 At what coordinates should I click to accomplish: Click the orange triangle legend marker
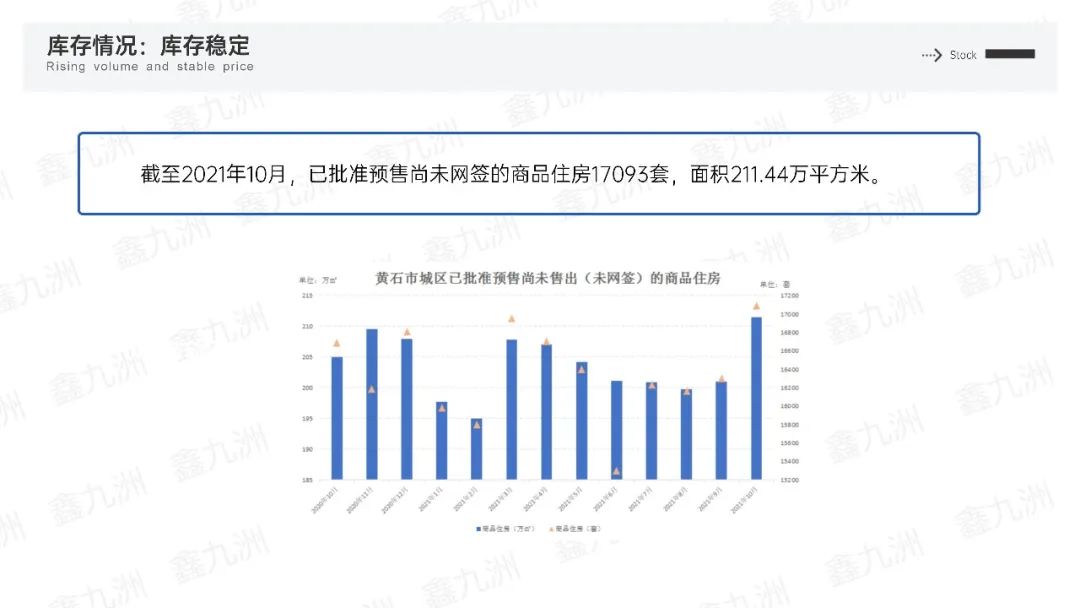[x=551, y=529]
